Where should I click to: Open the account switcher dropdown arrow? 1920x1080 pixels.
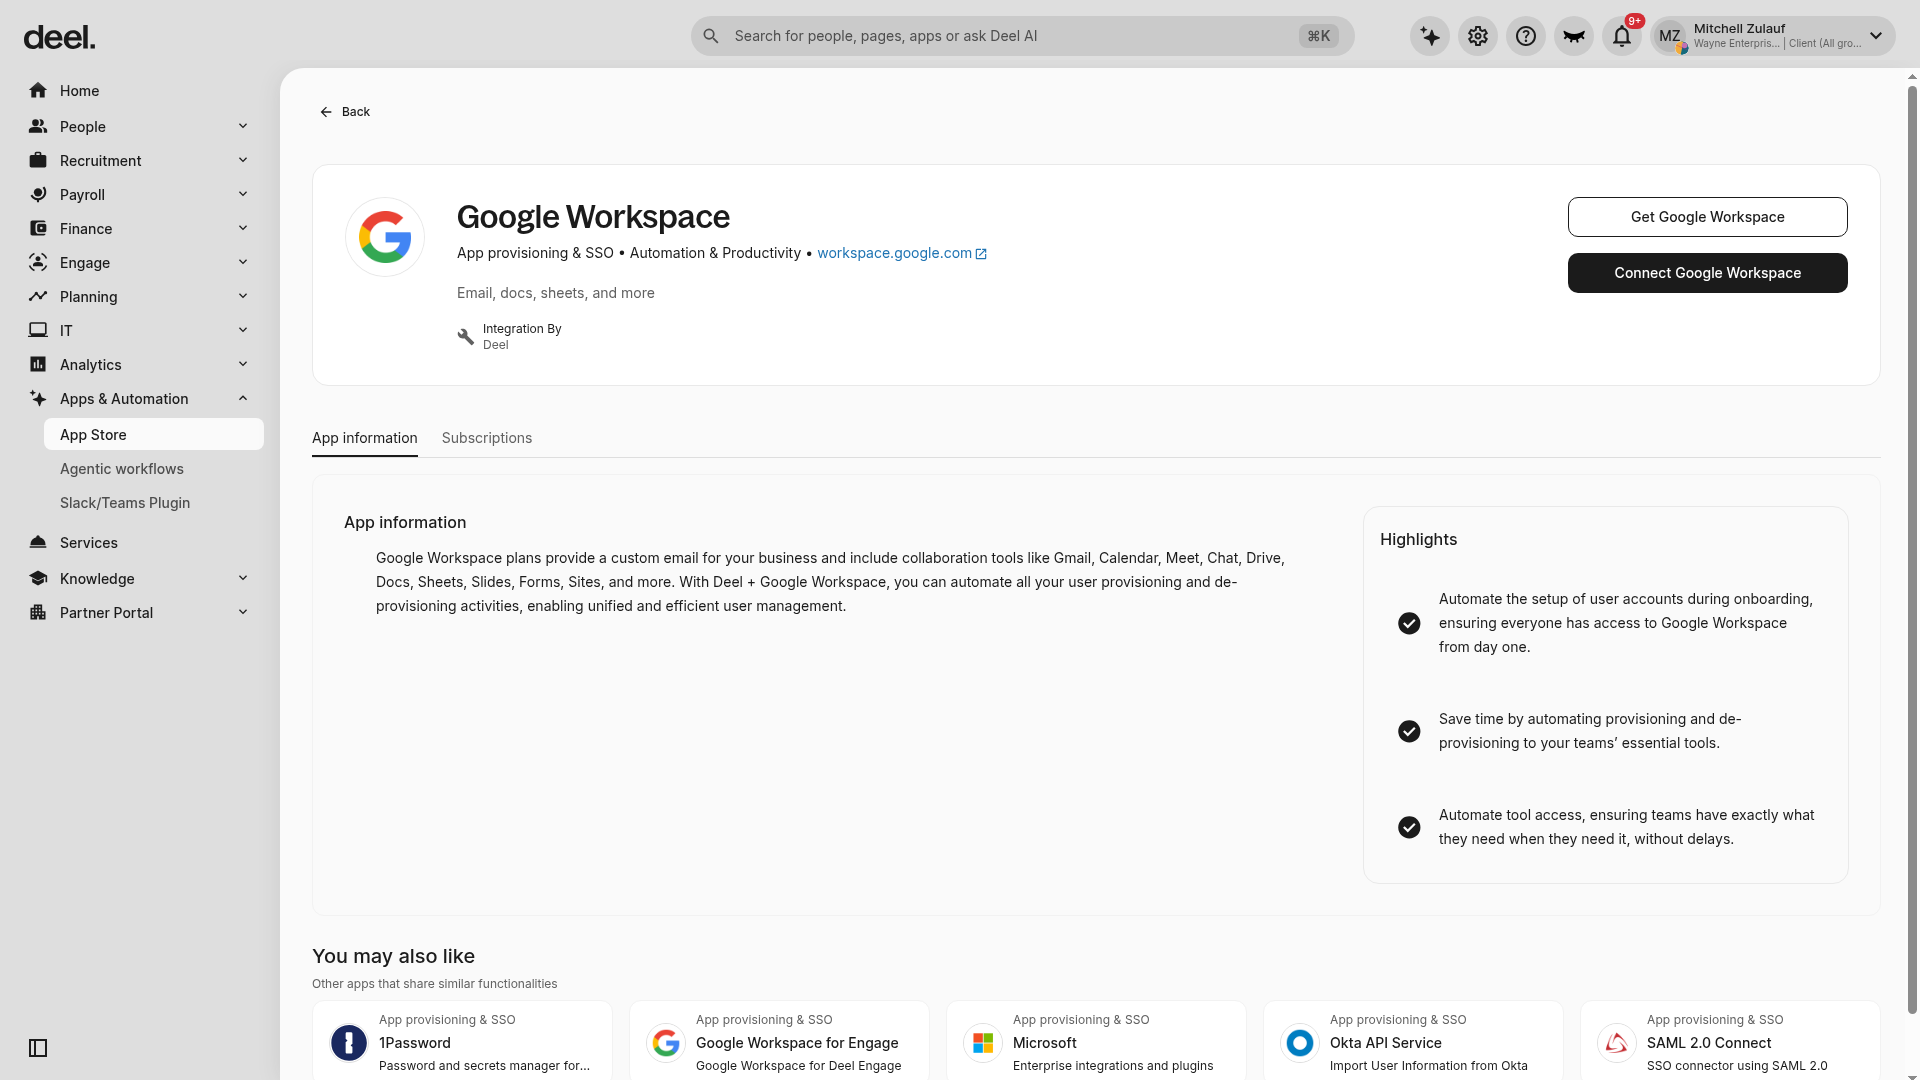tap(1876, 37)
